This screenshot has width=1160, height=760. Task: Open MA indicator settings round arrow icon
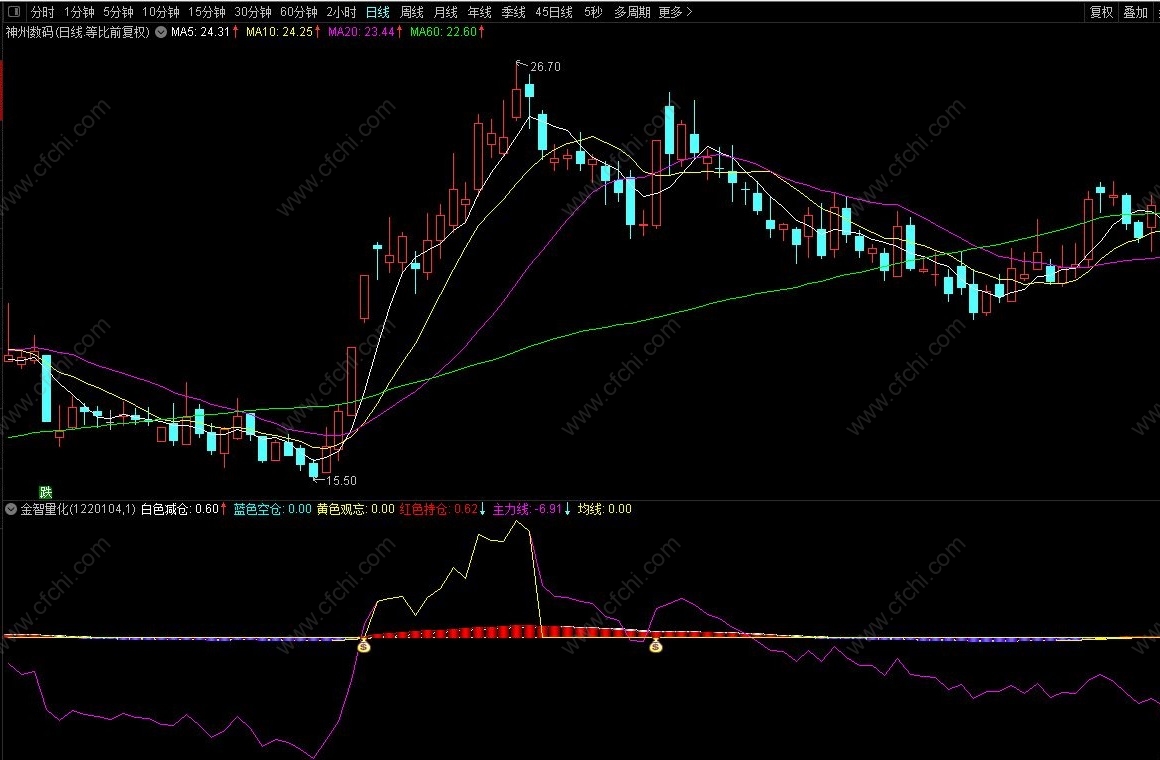pos(161,32)
